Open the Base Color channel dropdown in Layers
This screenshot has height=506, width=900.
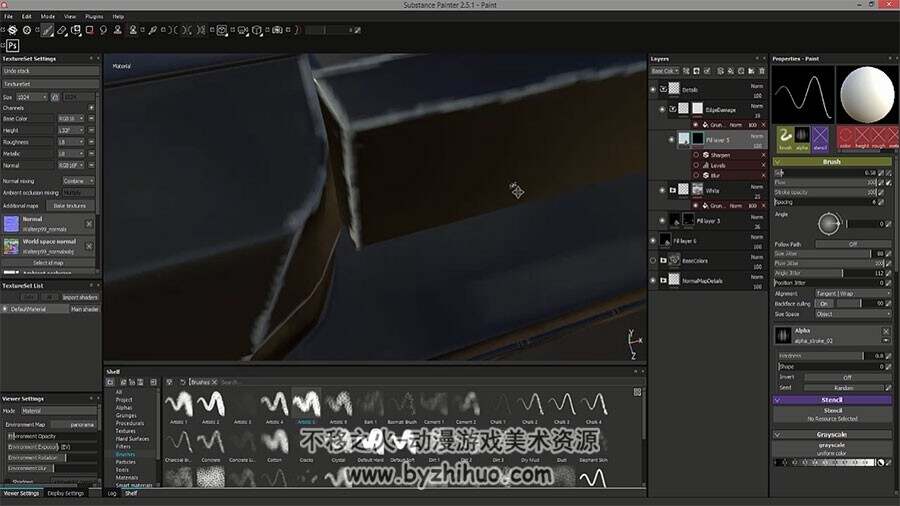point(665,71)
